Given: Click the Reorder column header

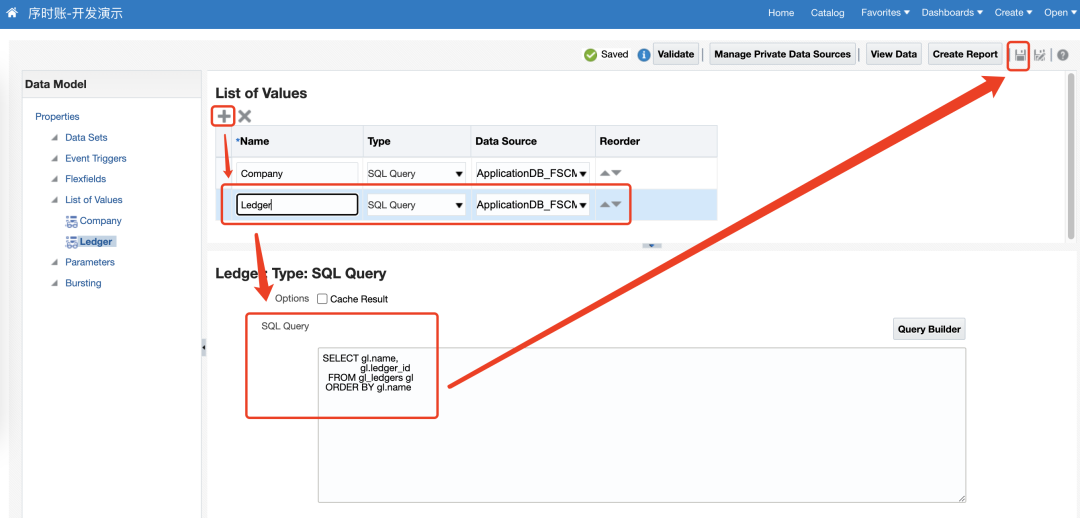Looking at the screenshot, I should click(656, 141).
